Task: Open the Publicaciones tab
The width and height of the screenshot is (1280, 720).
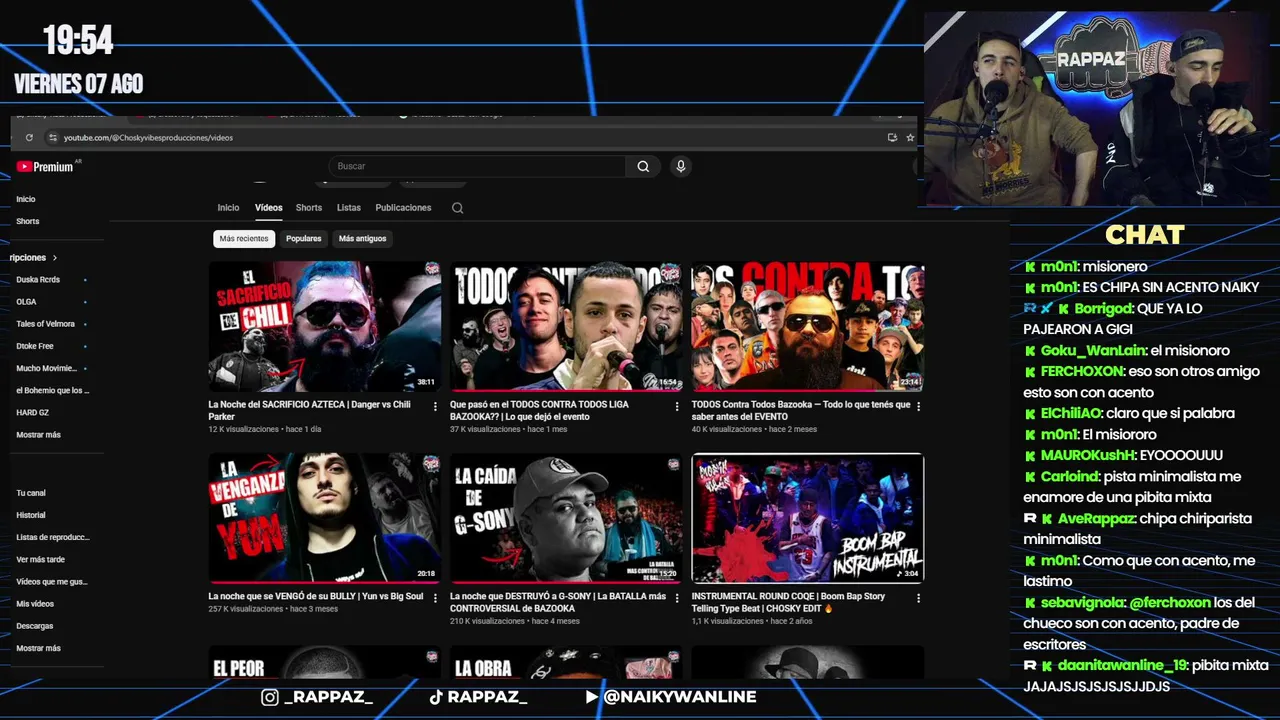Action: tap(403, 208)
